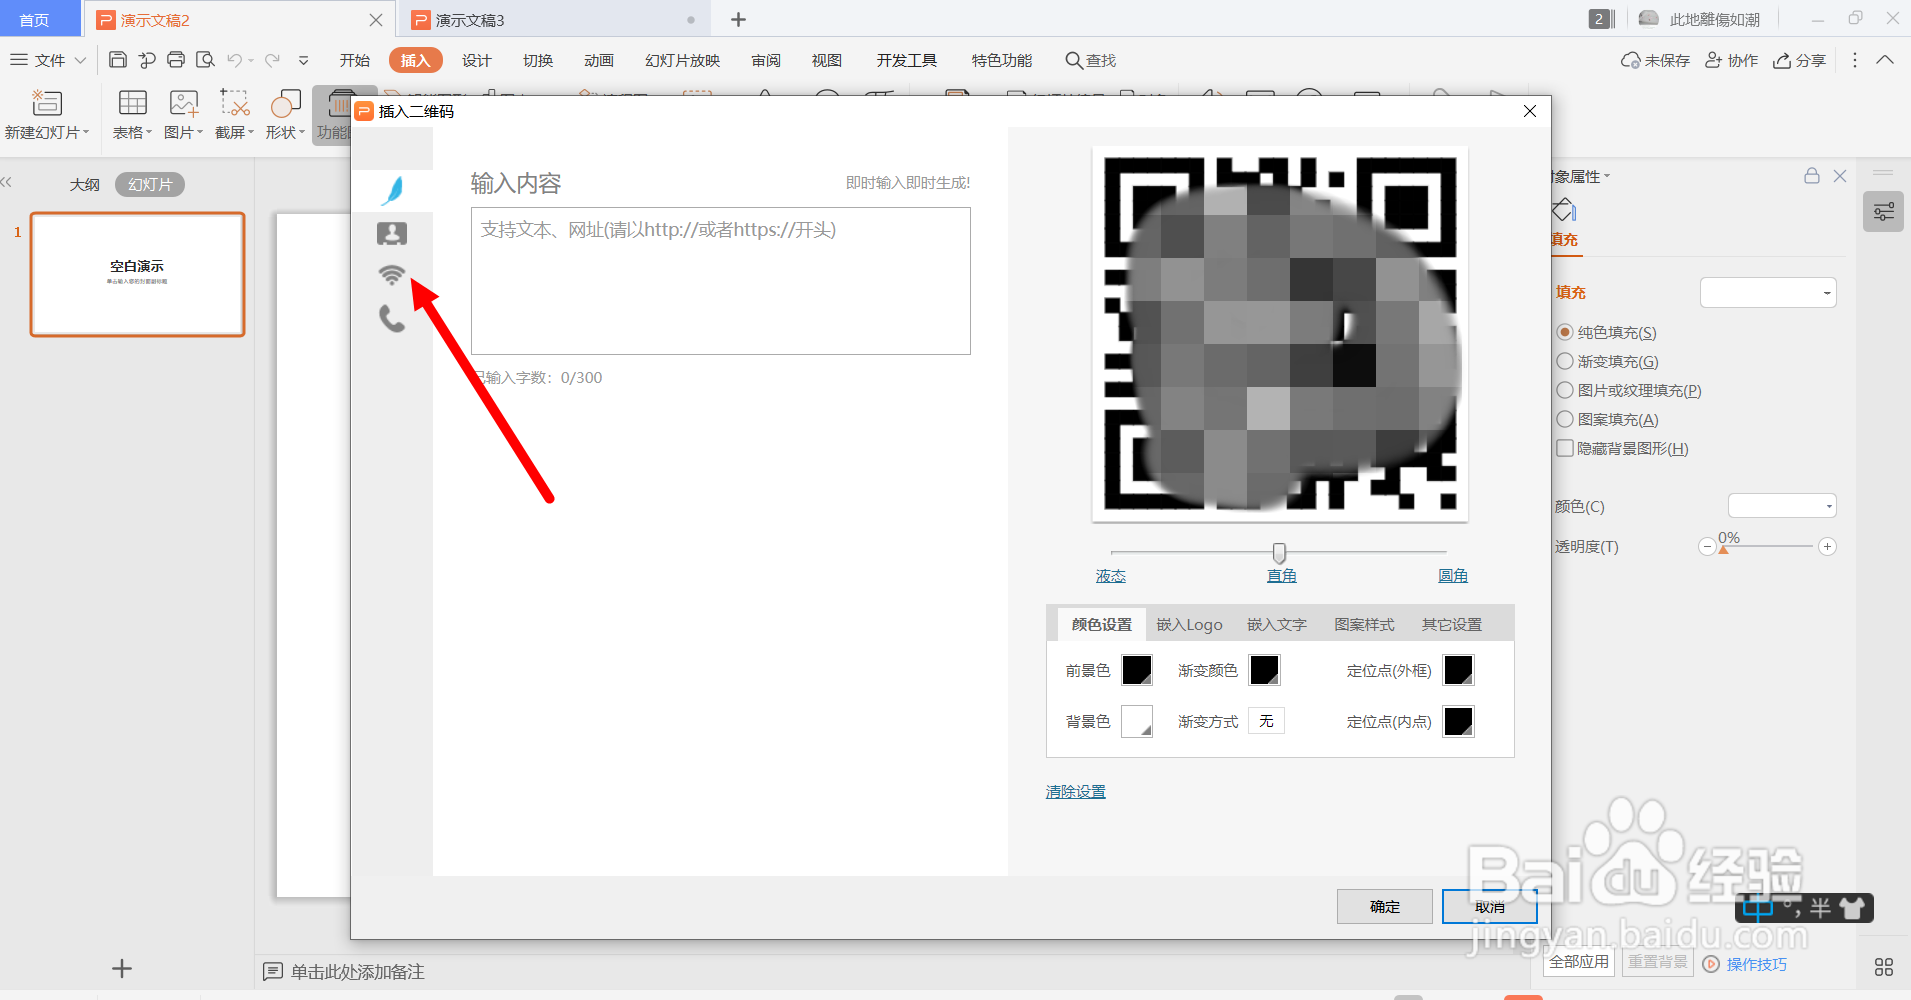Viewport: 1911px width, 1000px height.
Task: Click the 圆角 rounded corner link
Action: (x=1453, y=576)
